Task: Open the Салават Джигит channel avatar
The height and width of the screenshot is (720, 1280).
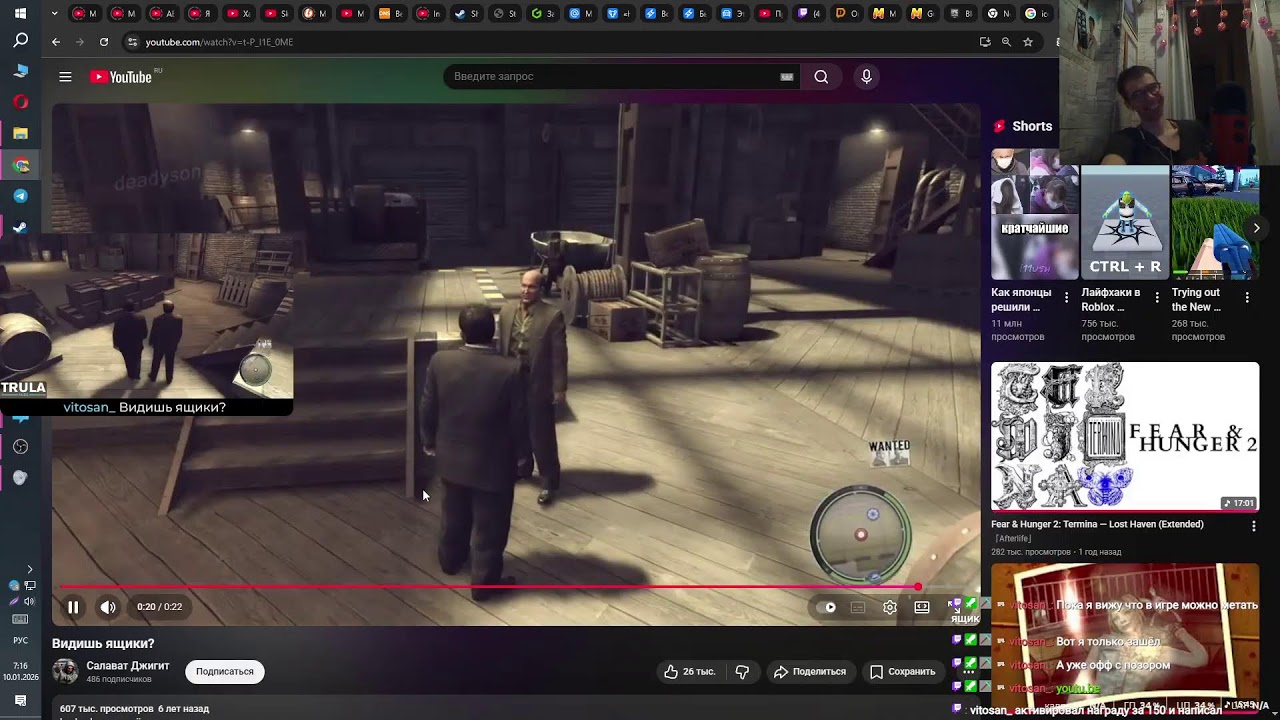Action: click(65, 671)
